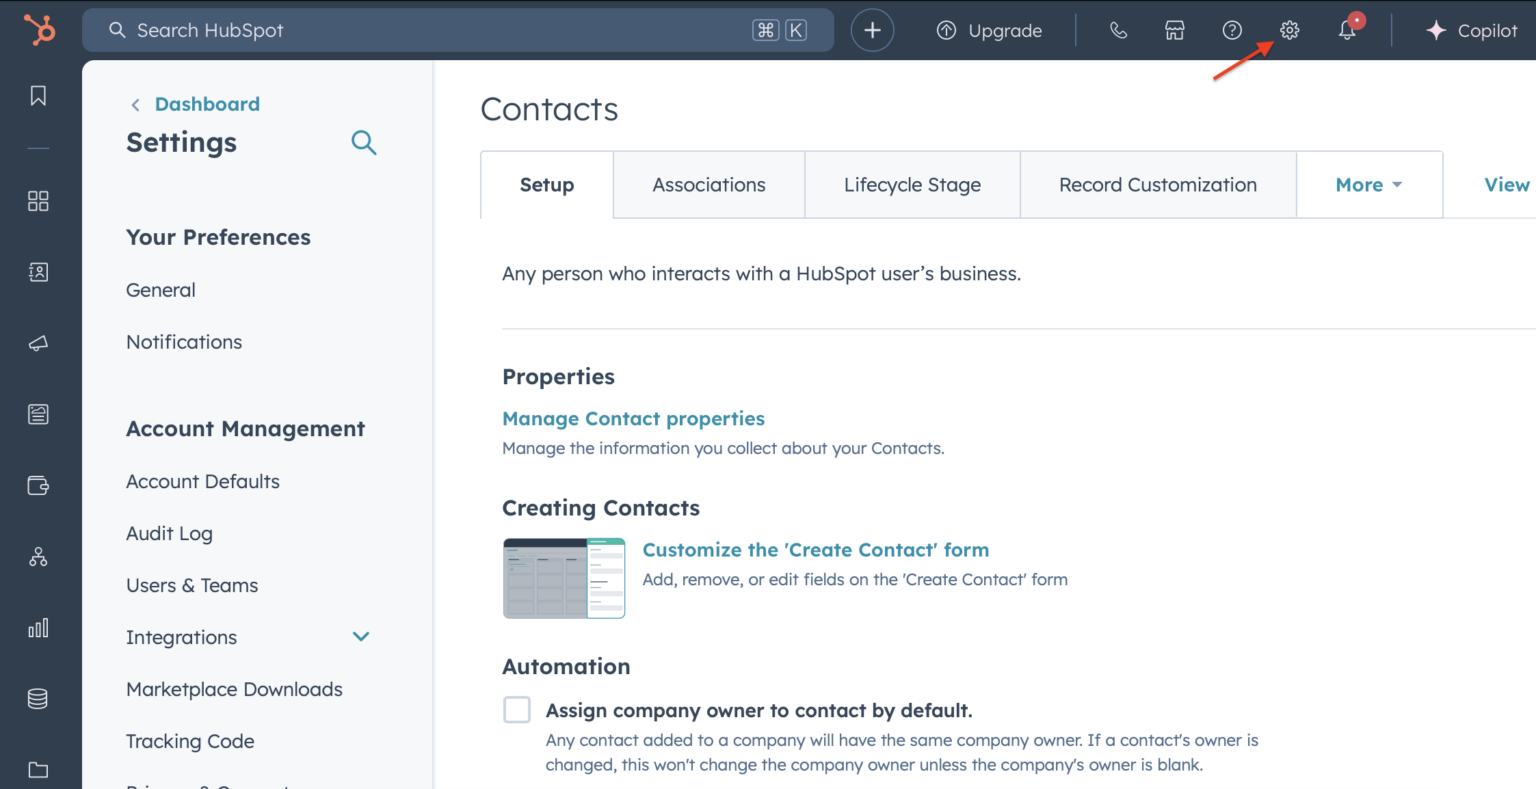Click the calling phone icon in top bar
Image resolution: width=1536 pixels, height=789 pixels.
pos(1118,30)
